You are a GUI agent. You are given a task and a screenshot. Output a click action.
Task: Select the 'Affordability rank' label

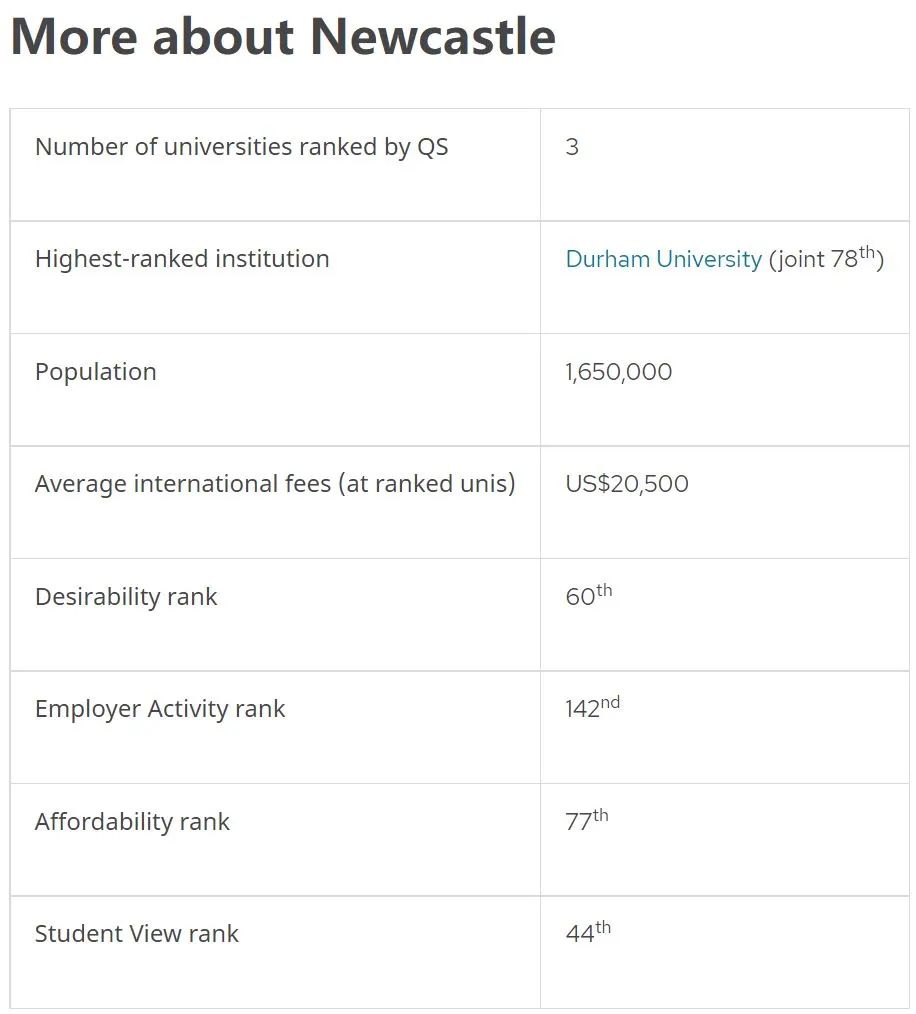(132, 822)
